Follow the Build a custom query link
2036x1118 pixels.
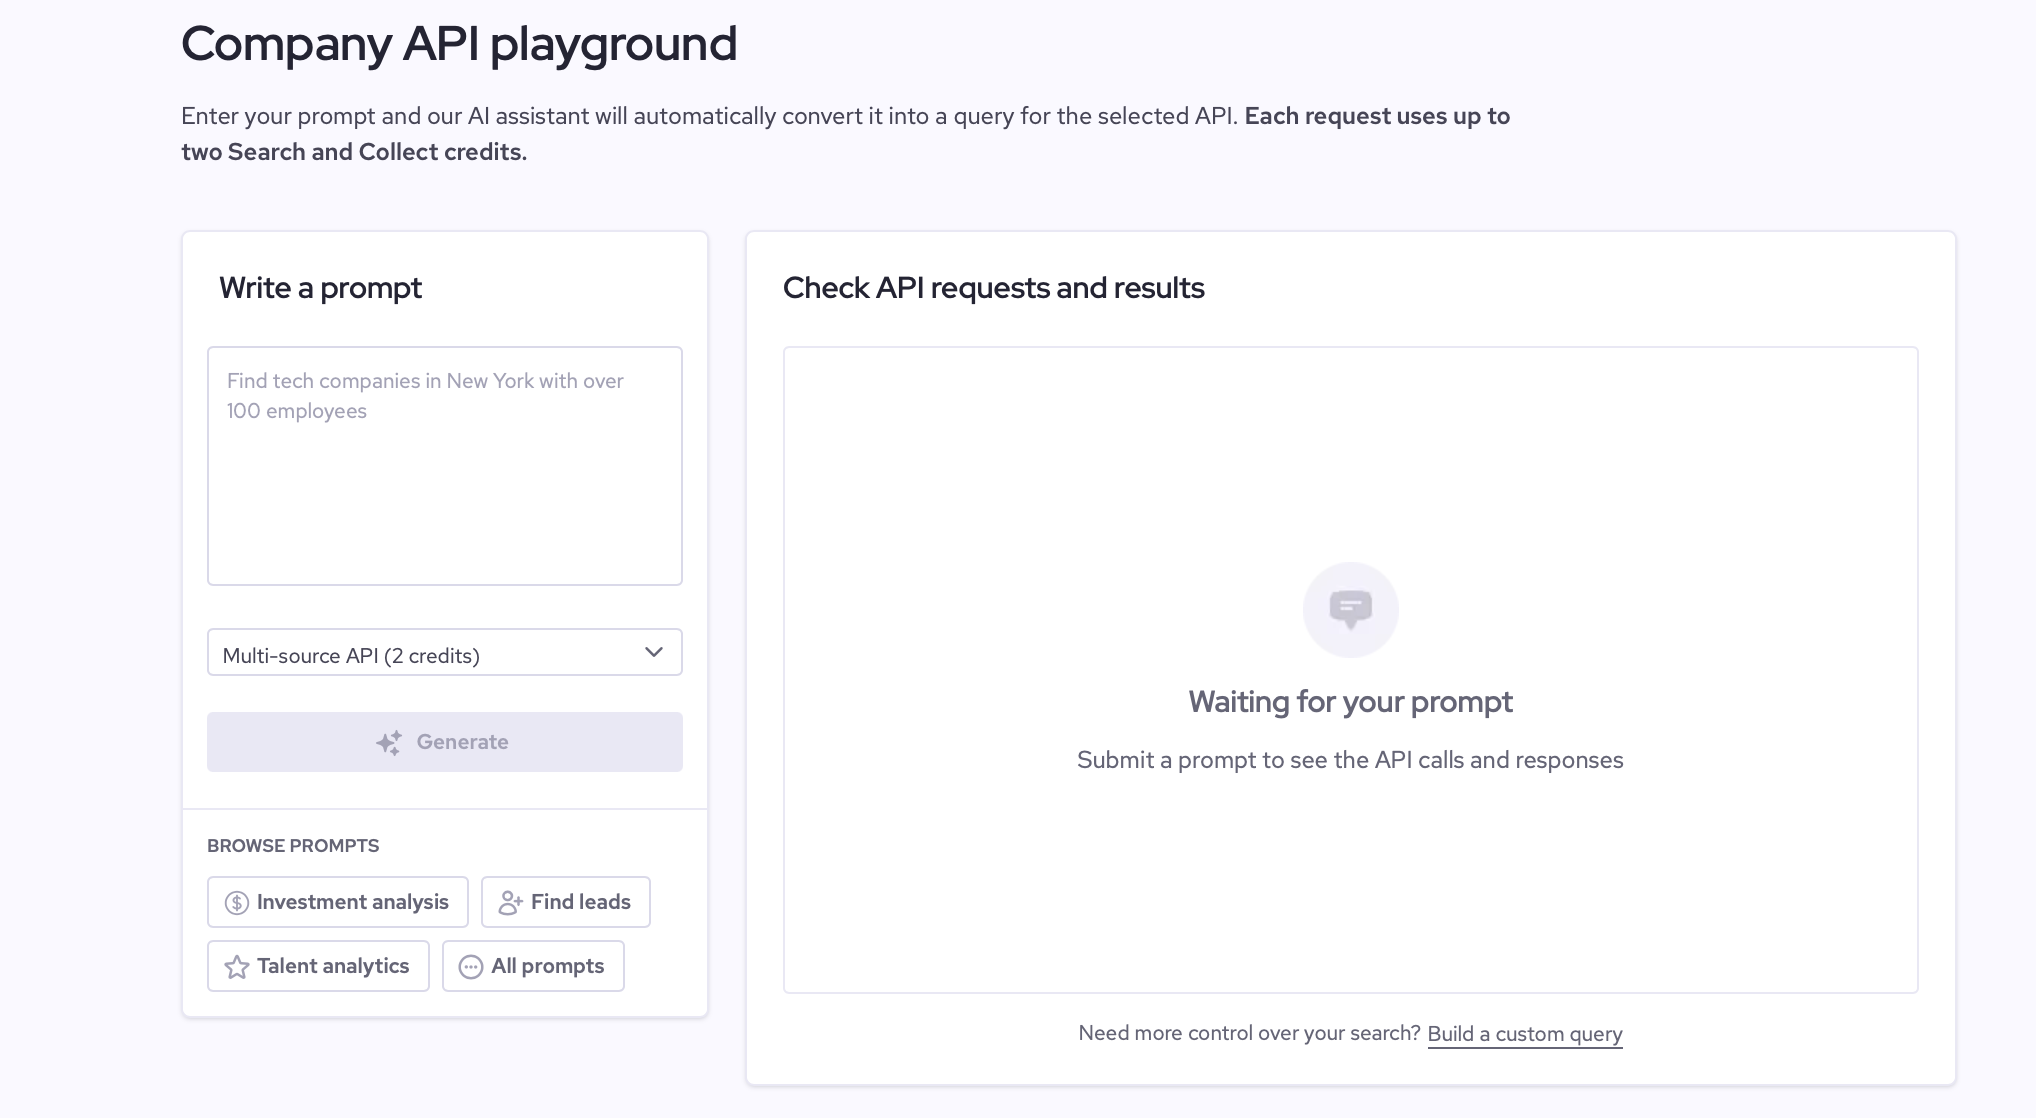(1524, 1034)
